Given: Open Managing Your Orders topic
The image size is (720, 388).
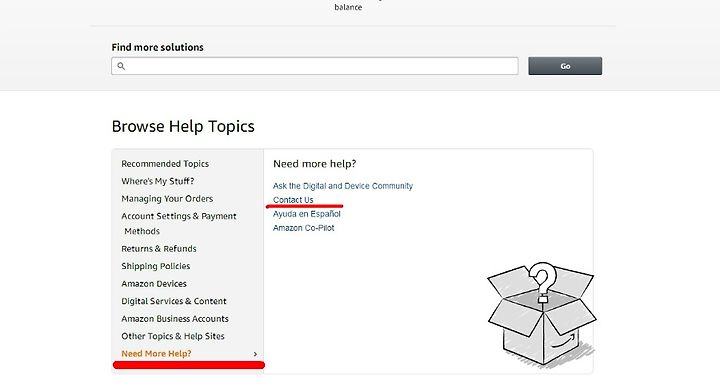Looking at the screenshot, I should (167, 199).
